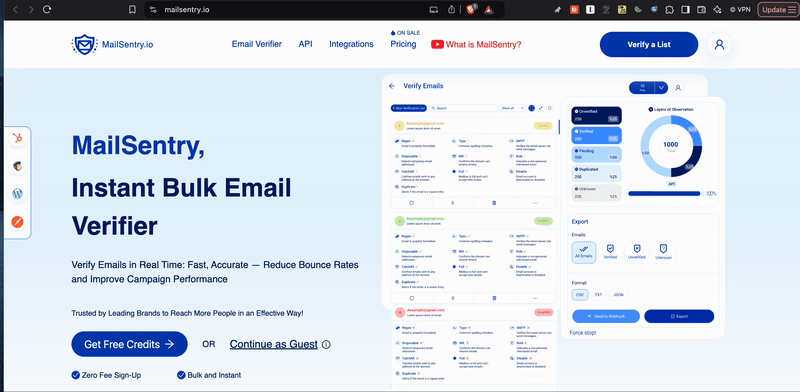Expand the credits dropdown chevron in preview

(661, 88)
